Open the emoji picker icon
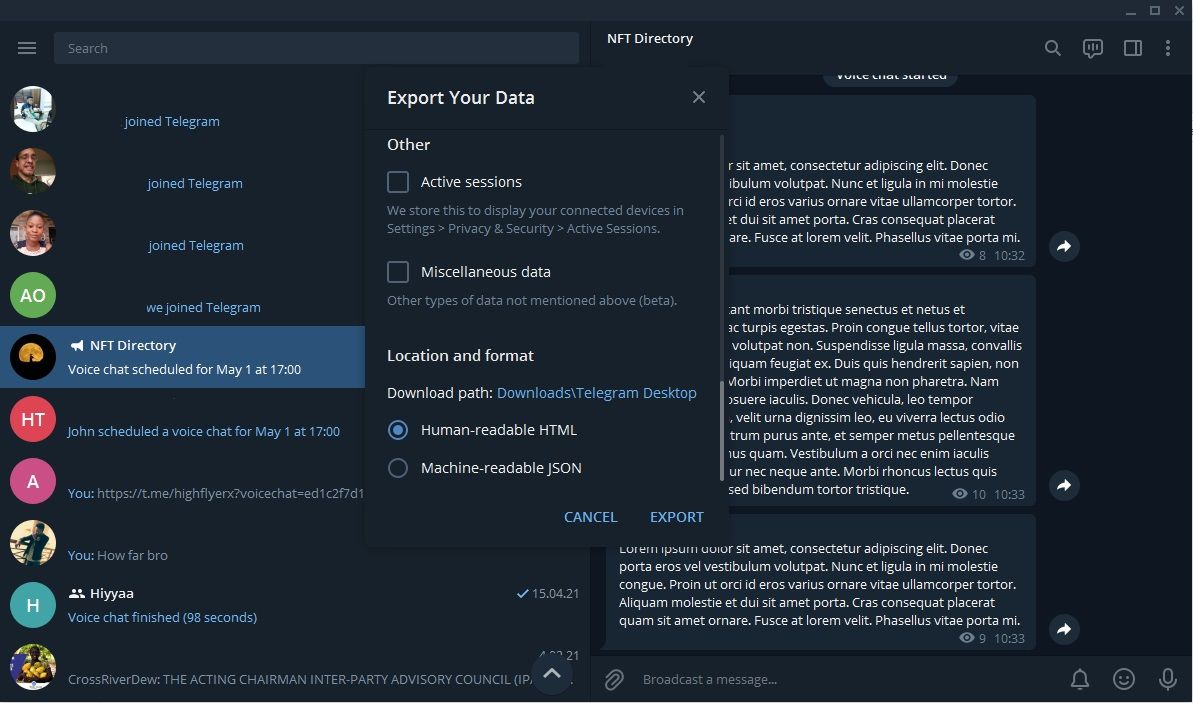Viewport: 1193px width, 703px height. (1123, 679)
